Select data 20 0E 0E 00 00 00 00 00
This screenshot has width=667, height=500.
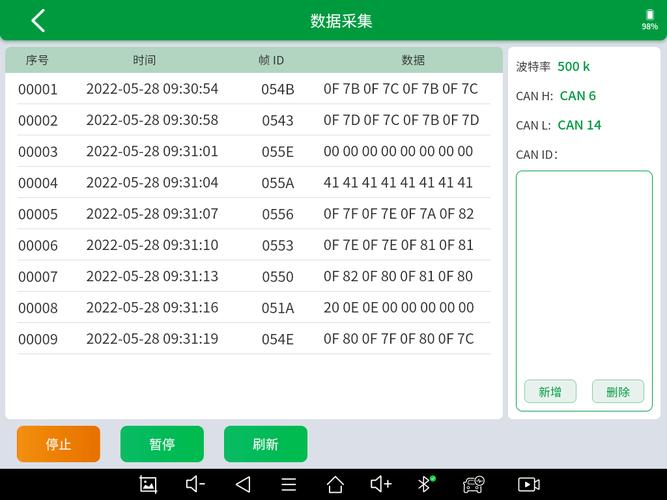point(399,308)
